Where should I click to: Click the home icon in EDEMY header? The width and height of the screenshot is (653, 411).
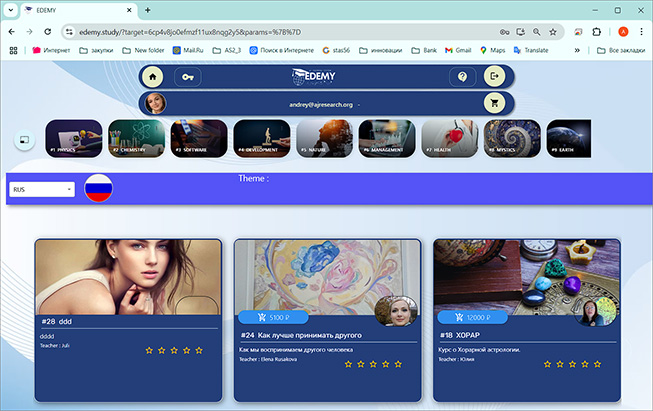[152, 77]
